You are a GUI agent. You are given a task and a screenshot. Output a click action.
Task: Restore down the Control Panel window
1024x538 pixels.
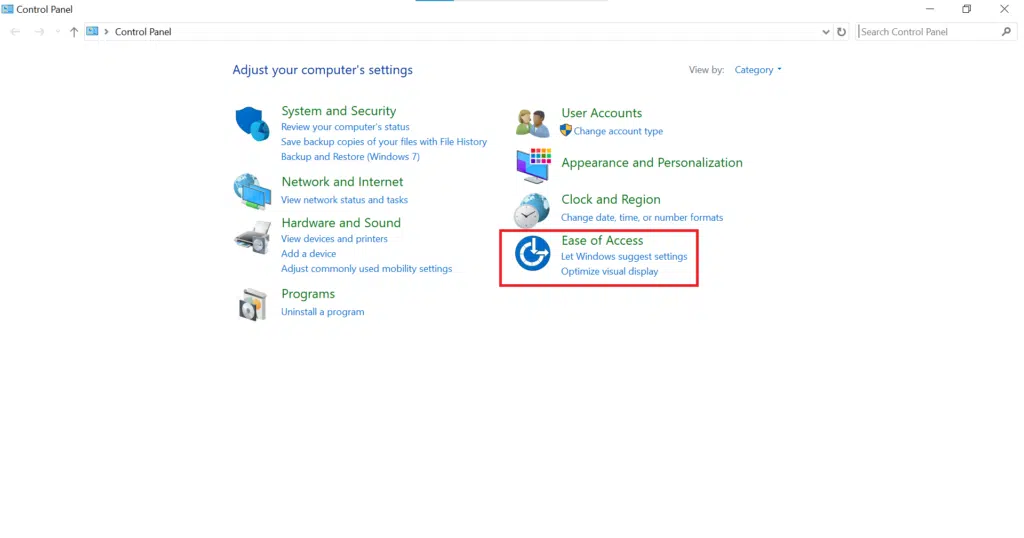[x=967, y=9]
